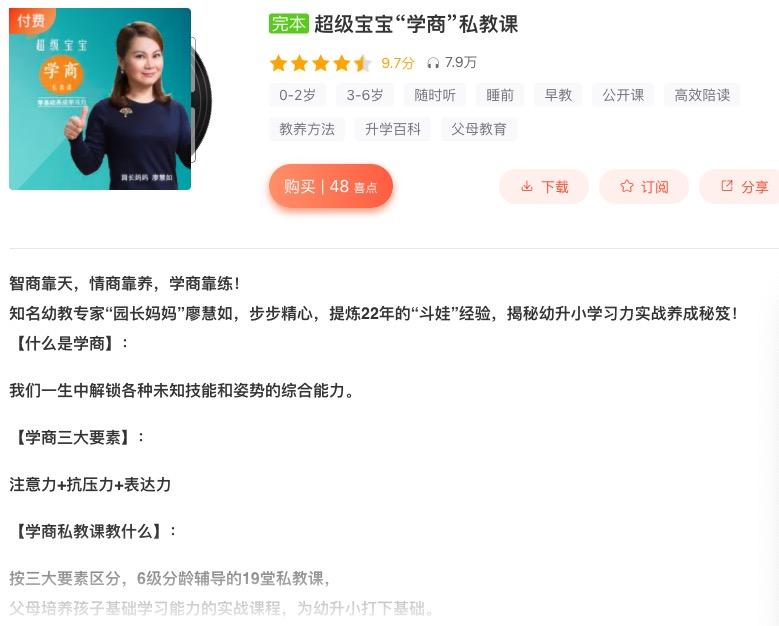Click the green 完本 badge
779x626 pixels.
(289, 24)
